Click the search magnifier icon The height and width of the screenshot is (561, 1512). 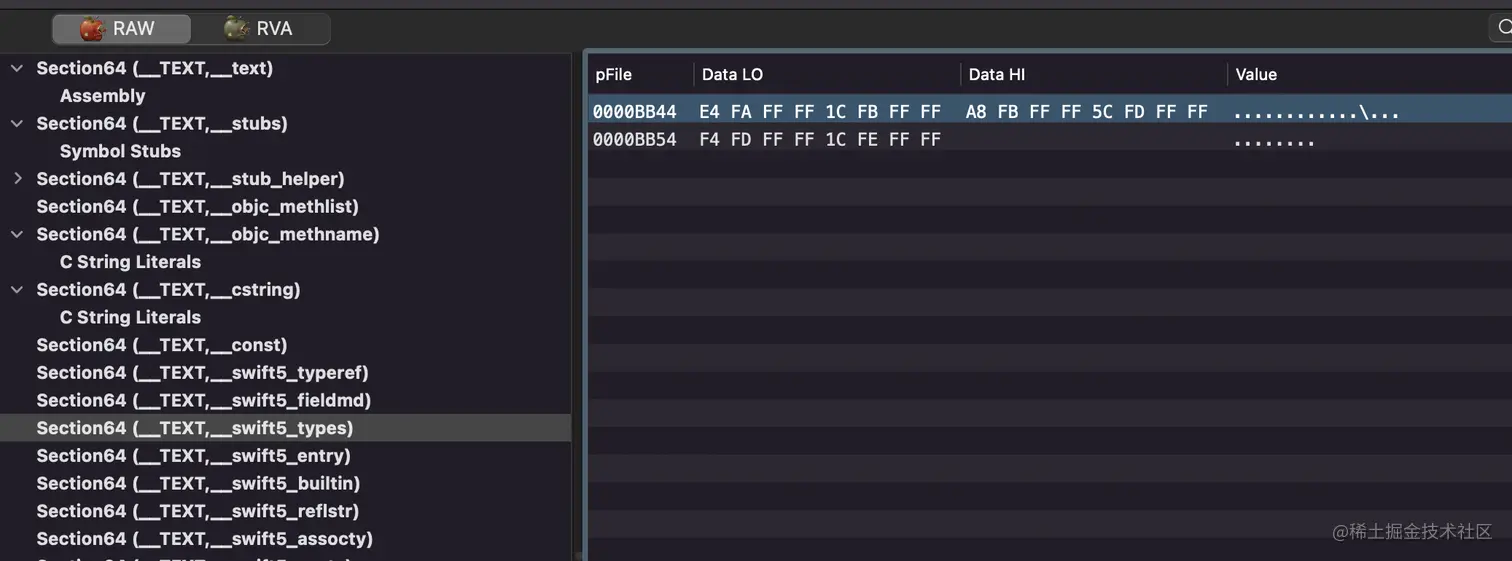pos(1506,29)
